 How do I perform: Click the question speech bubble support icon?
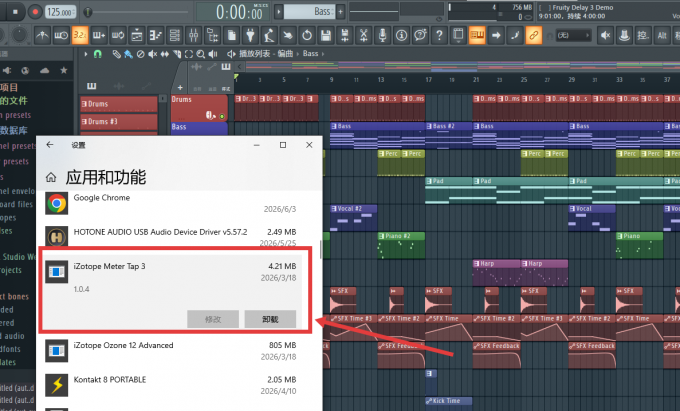[420, 36]
